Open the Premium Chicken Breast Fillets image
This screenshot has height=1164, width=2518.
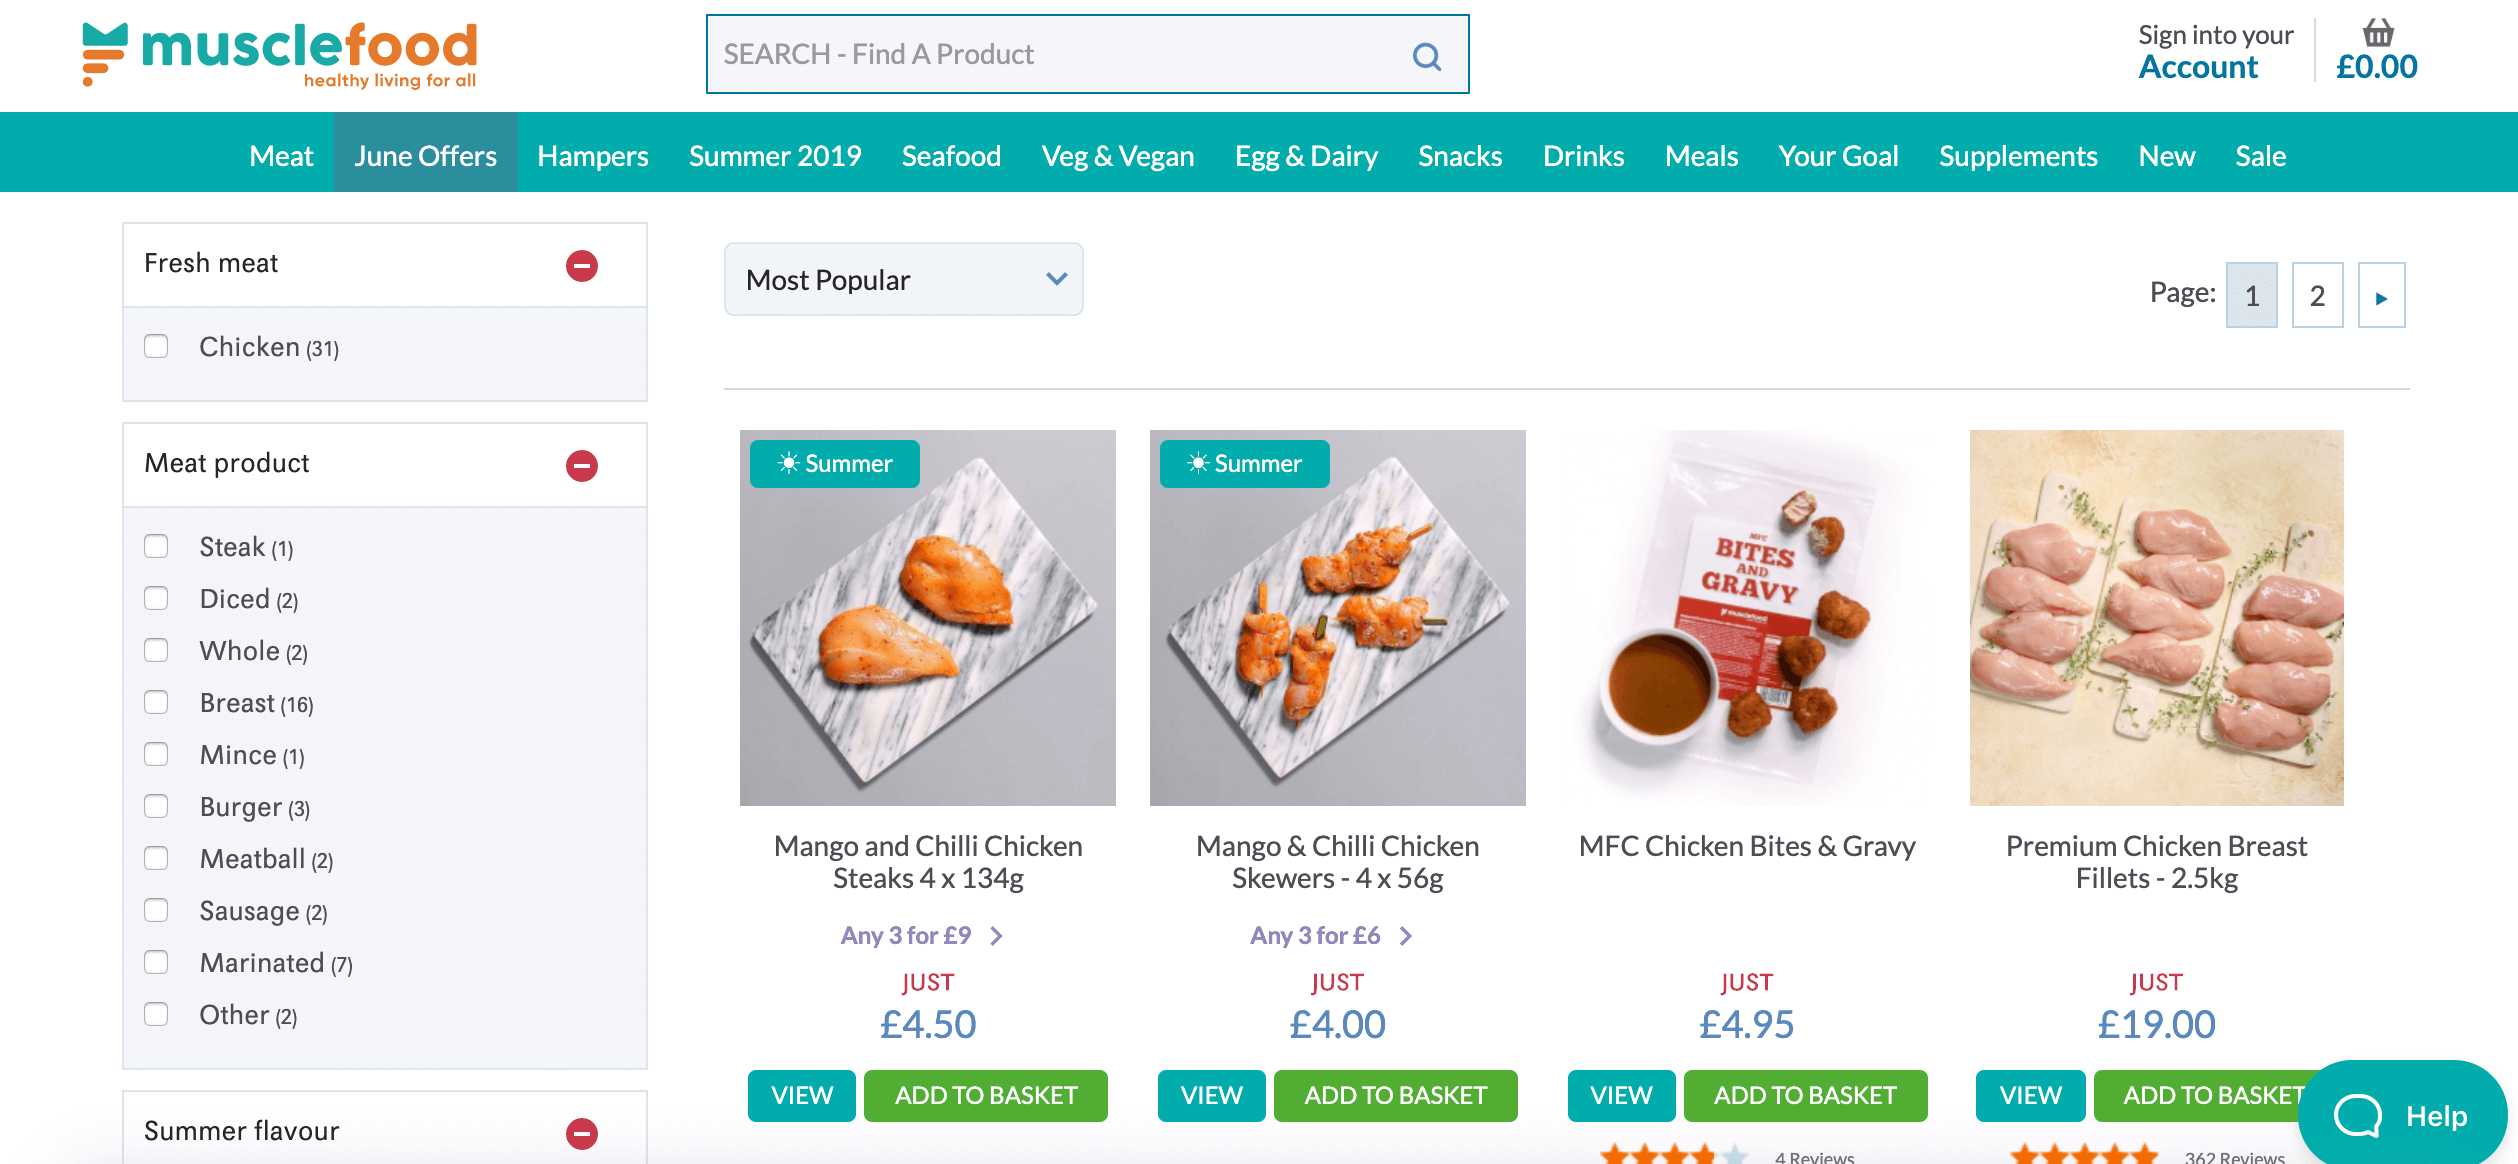[2156, 618]
